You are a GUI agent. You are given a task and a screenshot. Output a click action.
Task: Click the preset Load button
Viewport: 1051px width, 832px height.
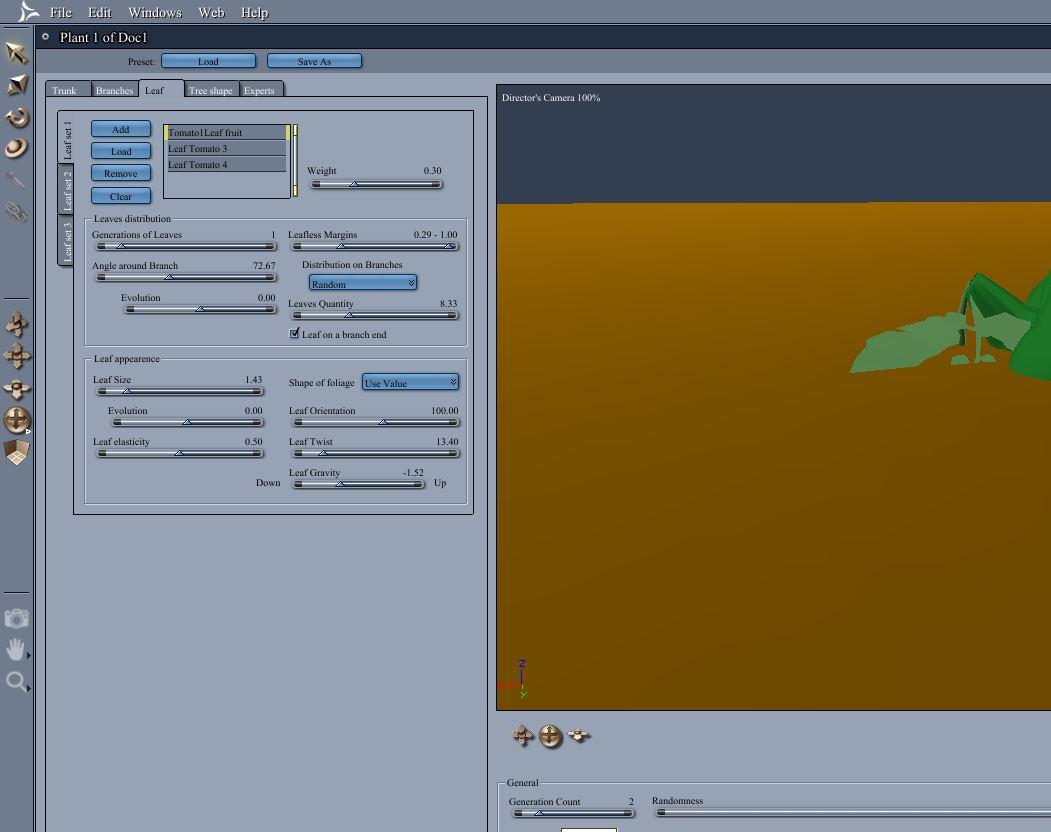click(x=208, y=61)
